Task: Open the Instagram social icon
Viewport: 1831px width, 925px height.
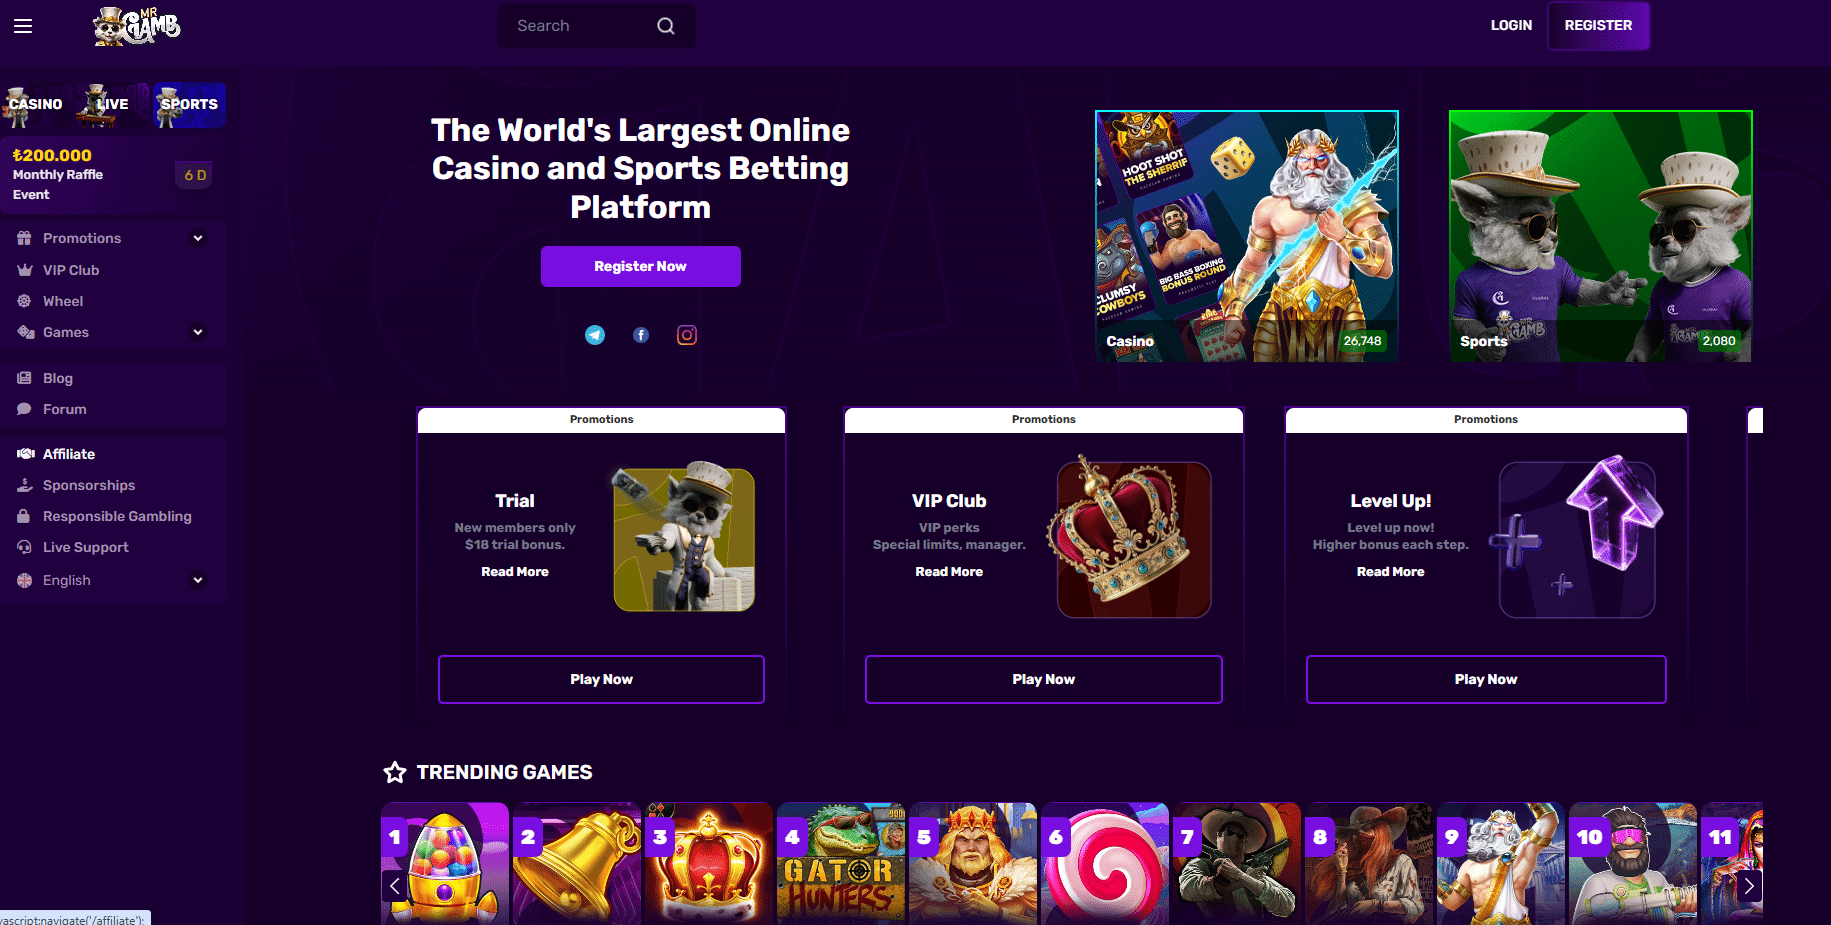Action: coord(687,335)
